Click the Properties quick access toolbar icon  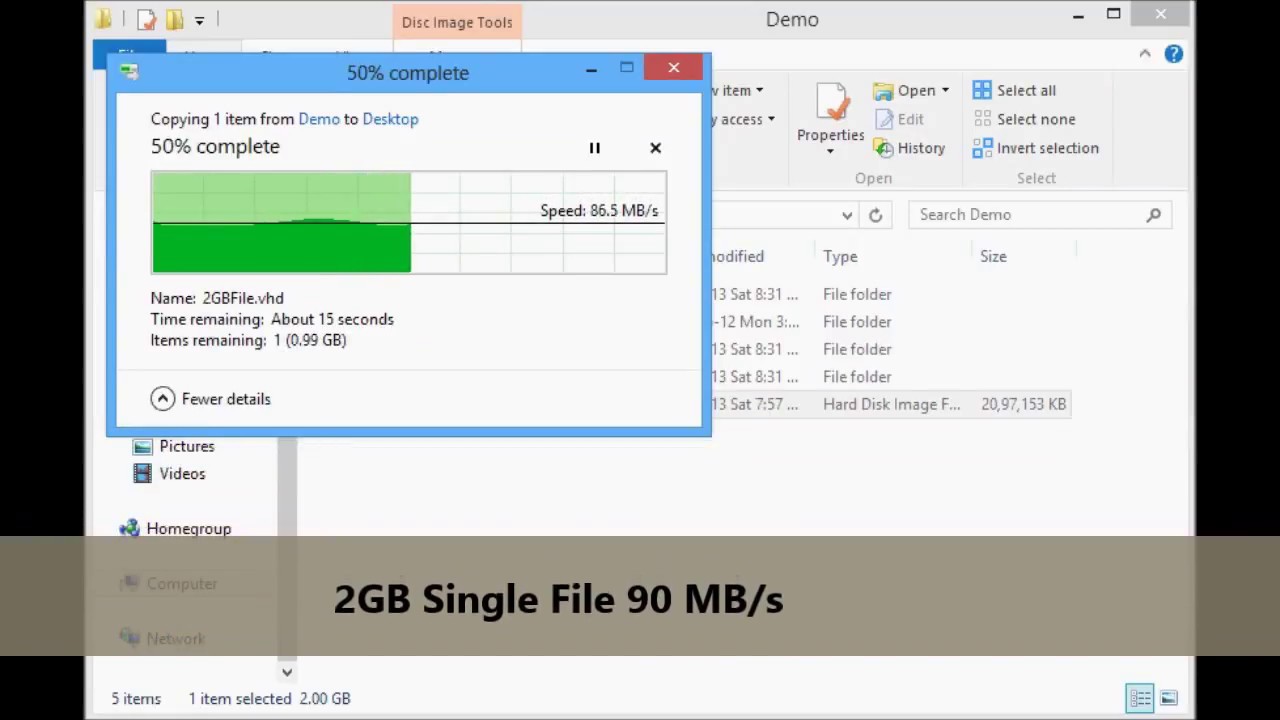click(x=147, y=19)
